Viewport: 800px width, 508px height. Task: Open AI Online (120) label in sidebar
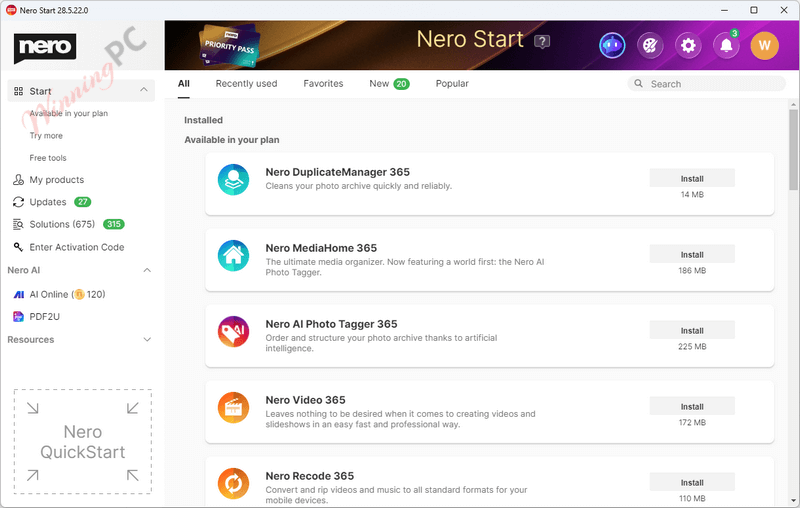pyautogui.click(x=67, y=294)
